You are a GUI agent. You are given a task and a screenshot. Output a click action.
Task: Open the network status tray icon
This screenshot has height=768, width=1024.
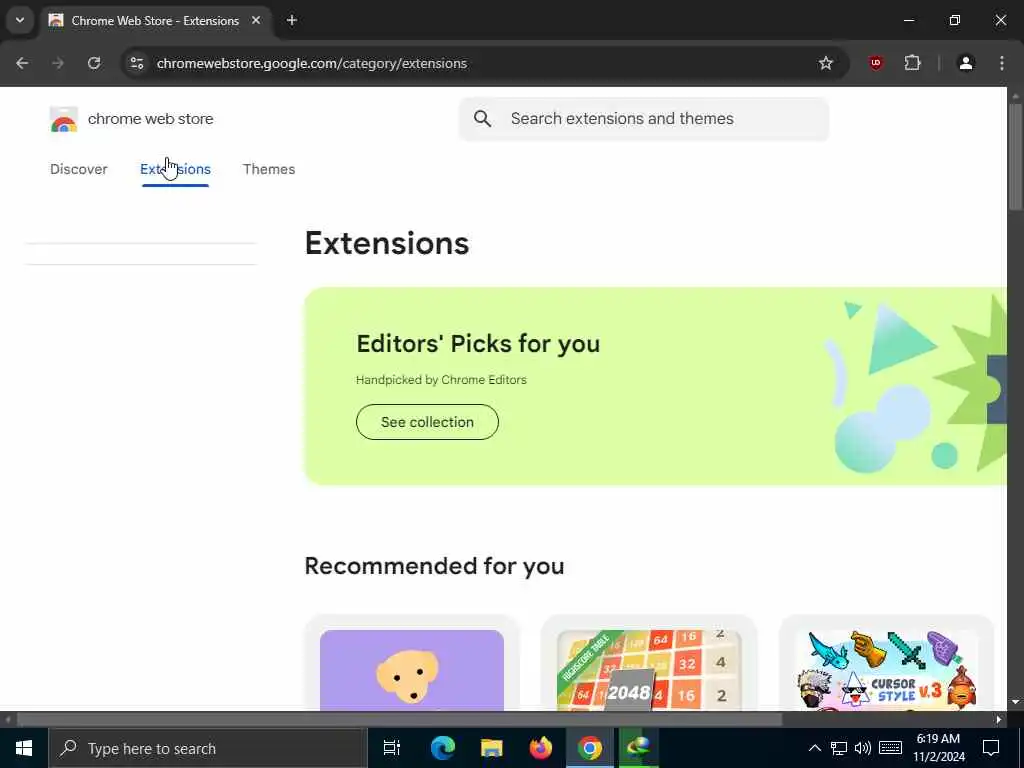(839, 748)
